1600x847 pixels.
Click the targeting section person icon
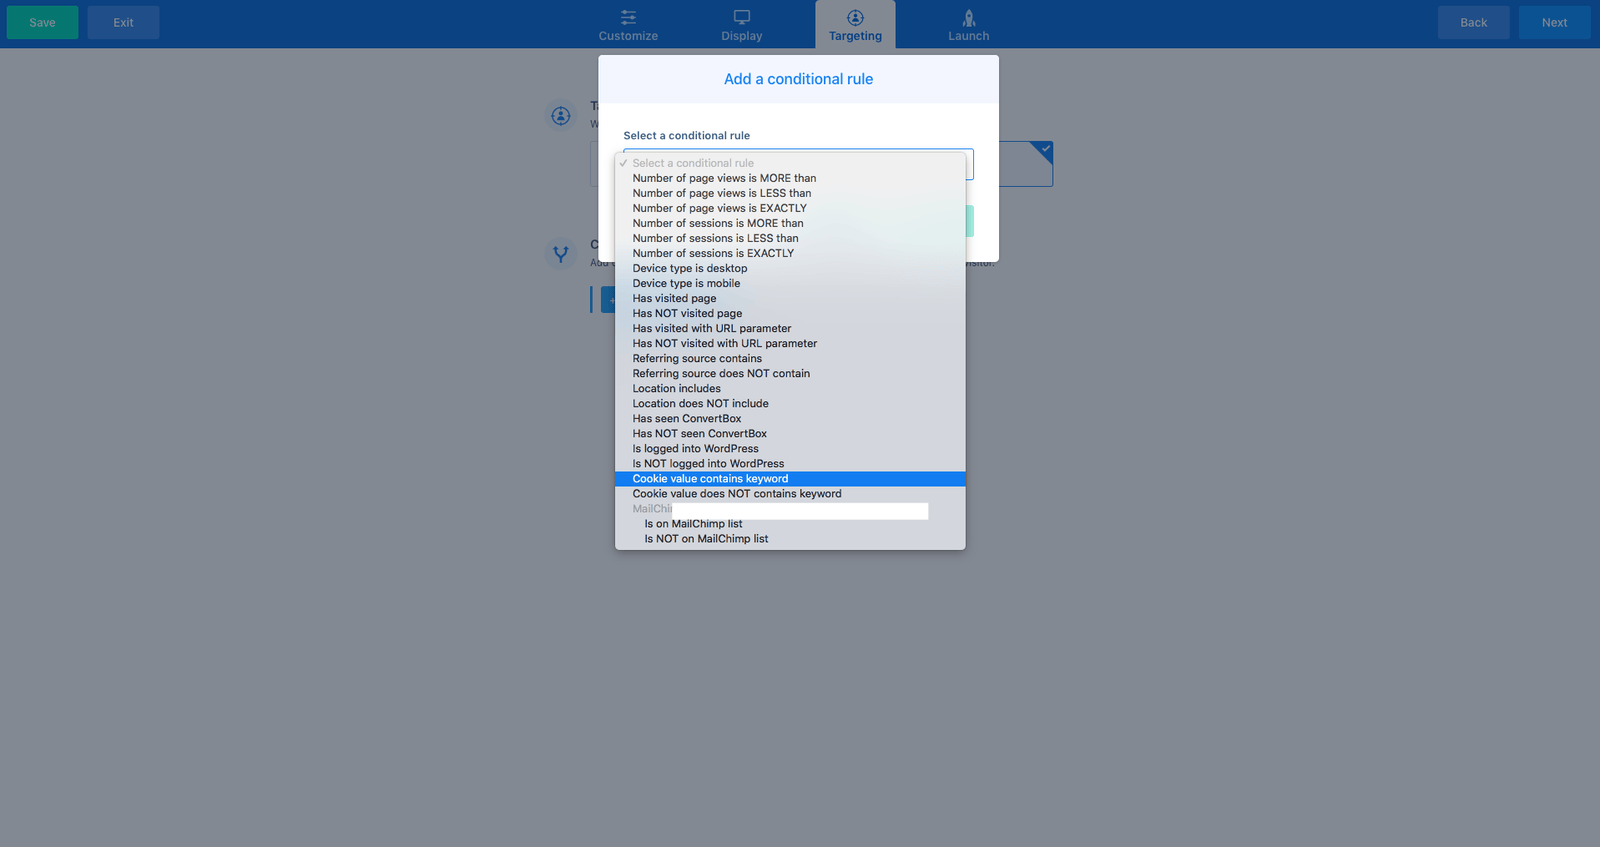coord(561,116)
